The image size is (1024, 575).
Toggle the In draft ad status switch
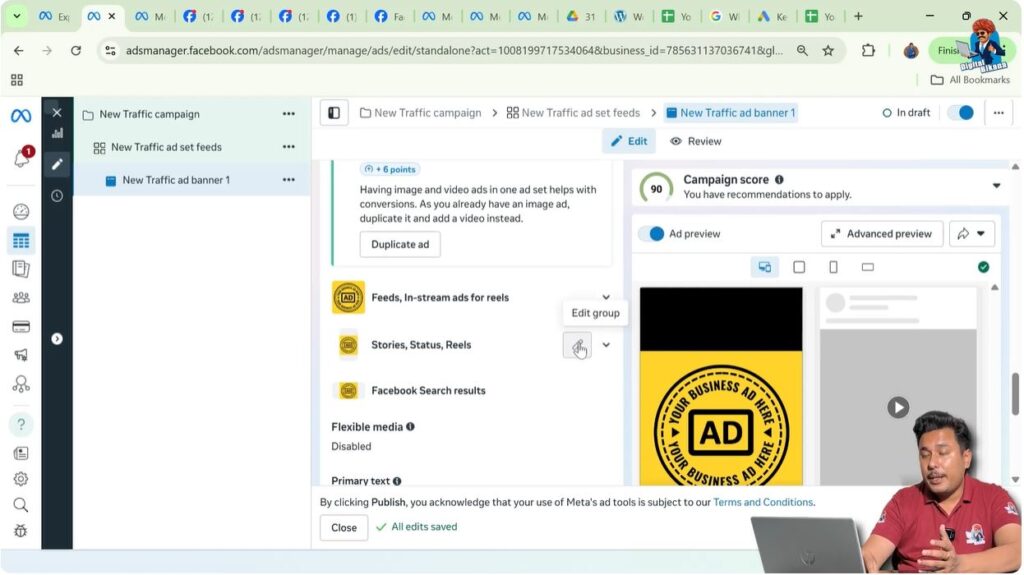point(960,113)
